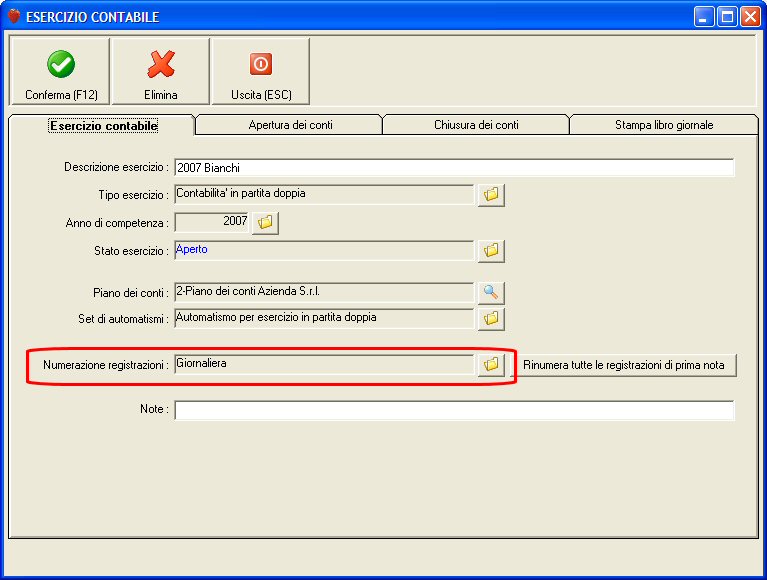Select the Piano dei conti field
The image size is (767, 580).
324,292
